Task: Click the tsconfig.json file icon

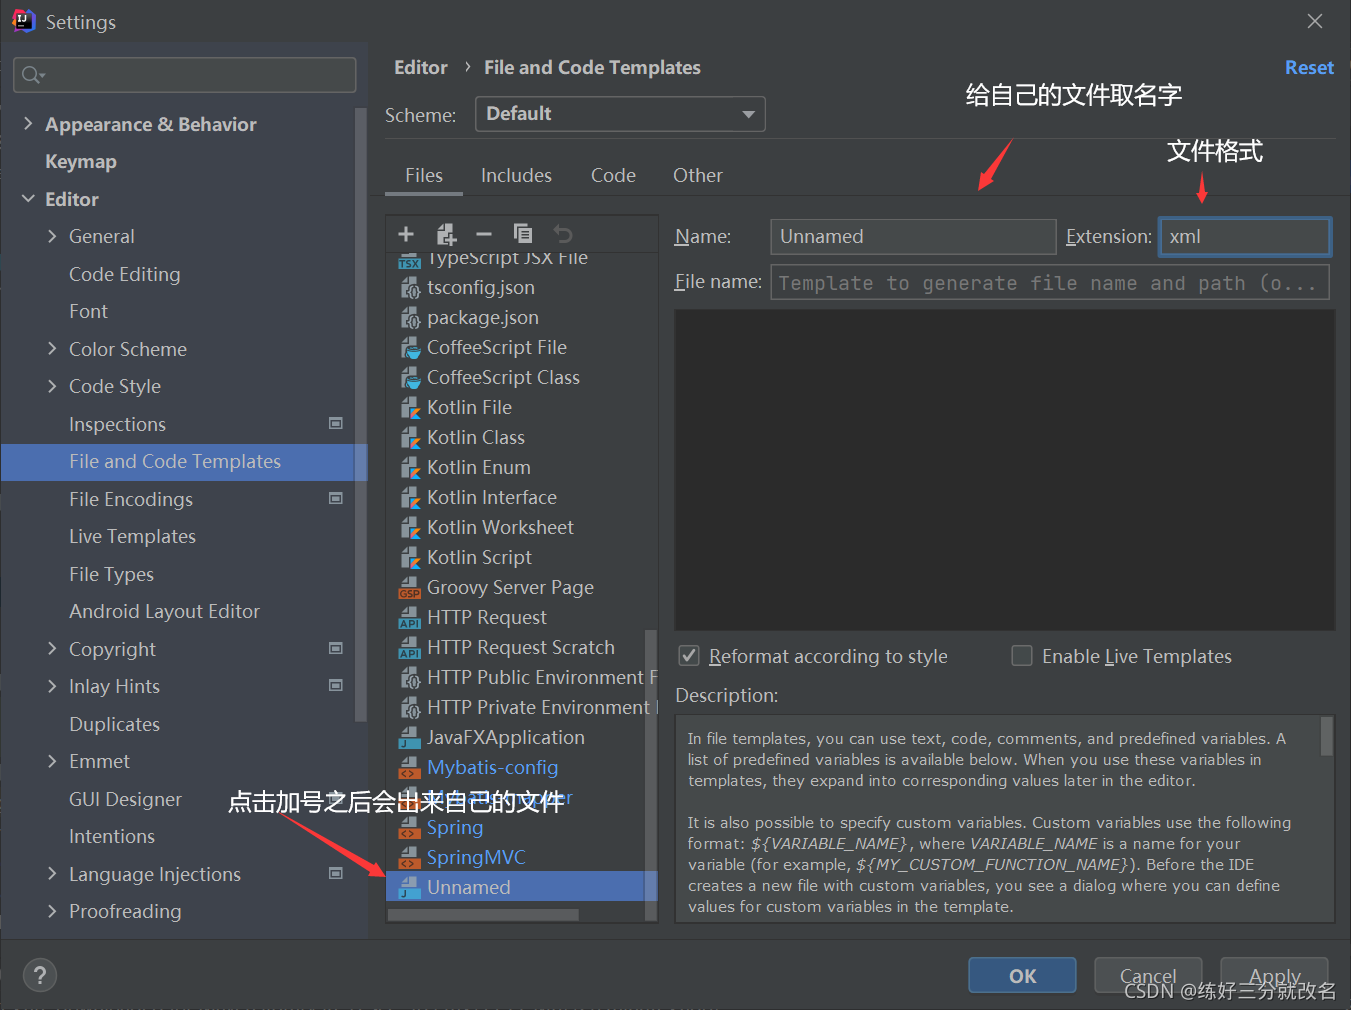Action: tap(410, 288)
